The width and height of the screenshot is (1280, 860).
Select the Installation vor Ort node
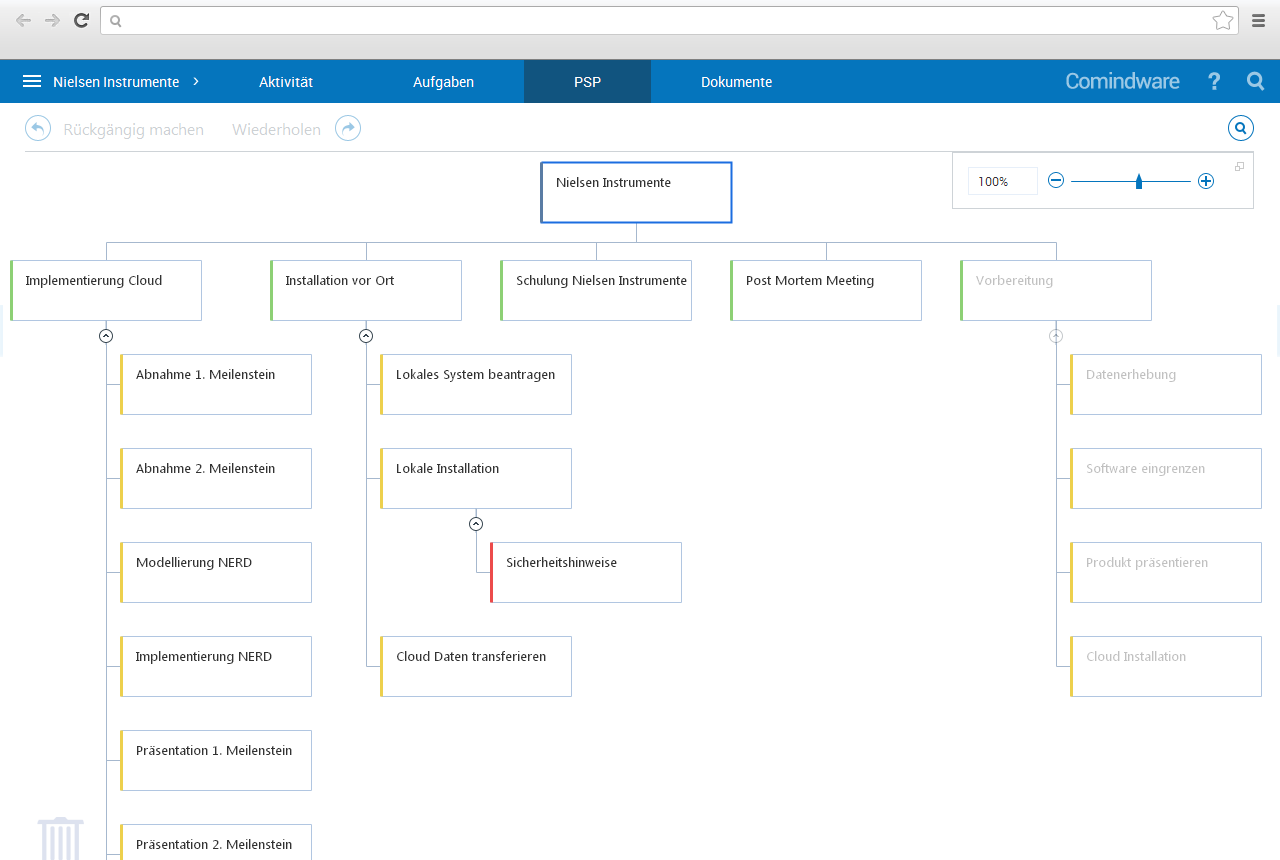point(366,290)
